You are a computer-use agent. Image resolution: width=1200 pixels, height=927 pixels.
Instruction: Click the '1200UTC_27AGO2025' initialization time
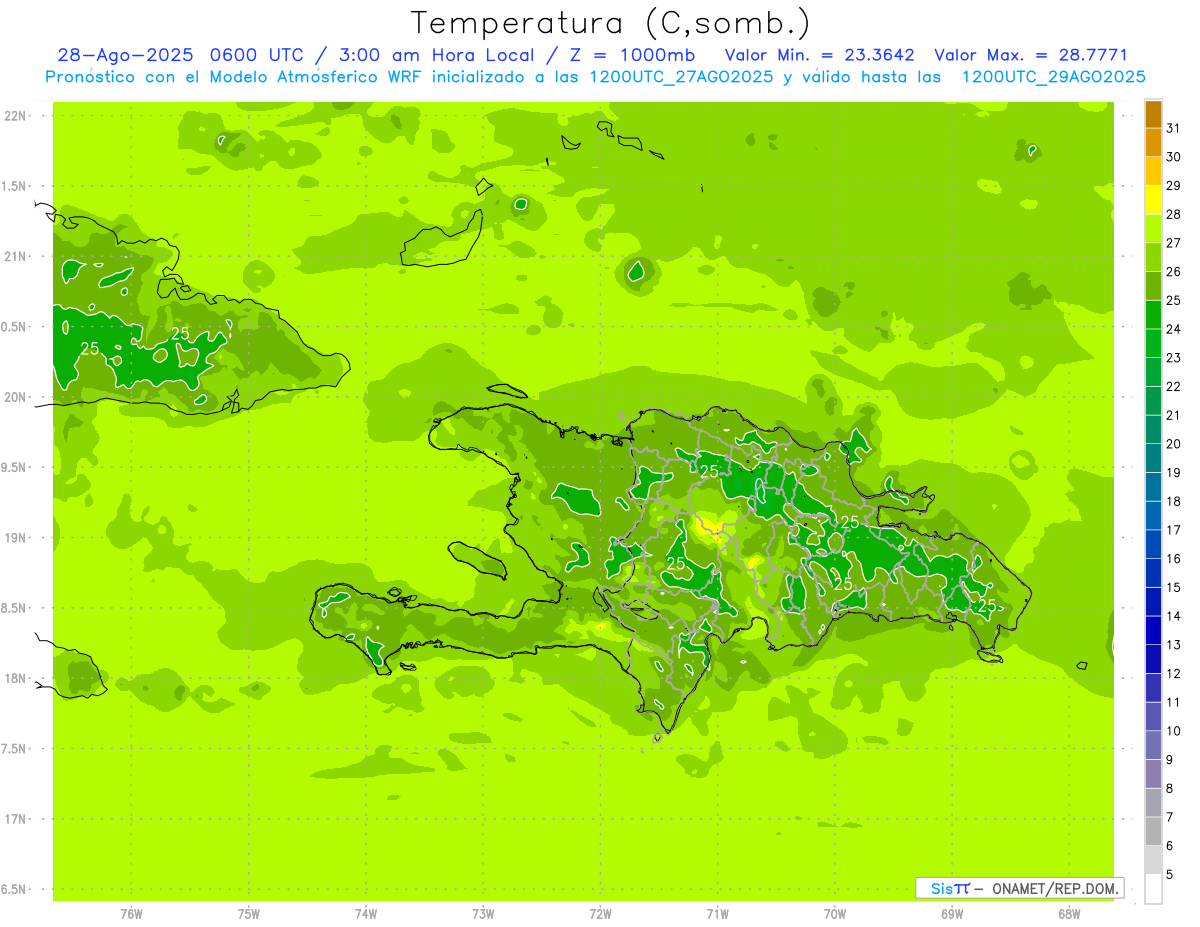click(x=682, y=77)
